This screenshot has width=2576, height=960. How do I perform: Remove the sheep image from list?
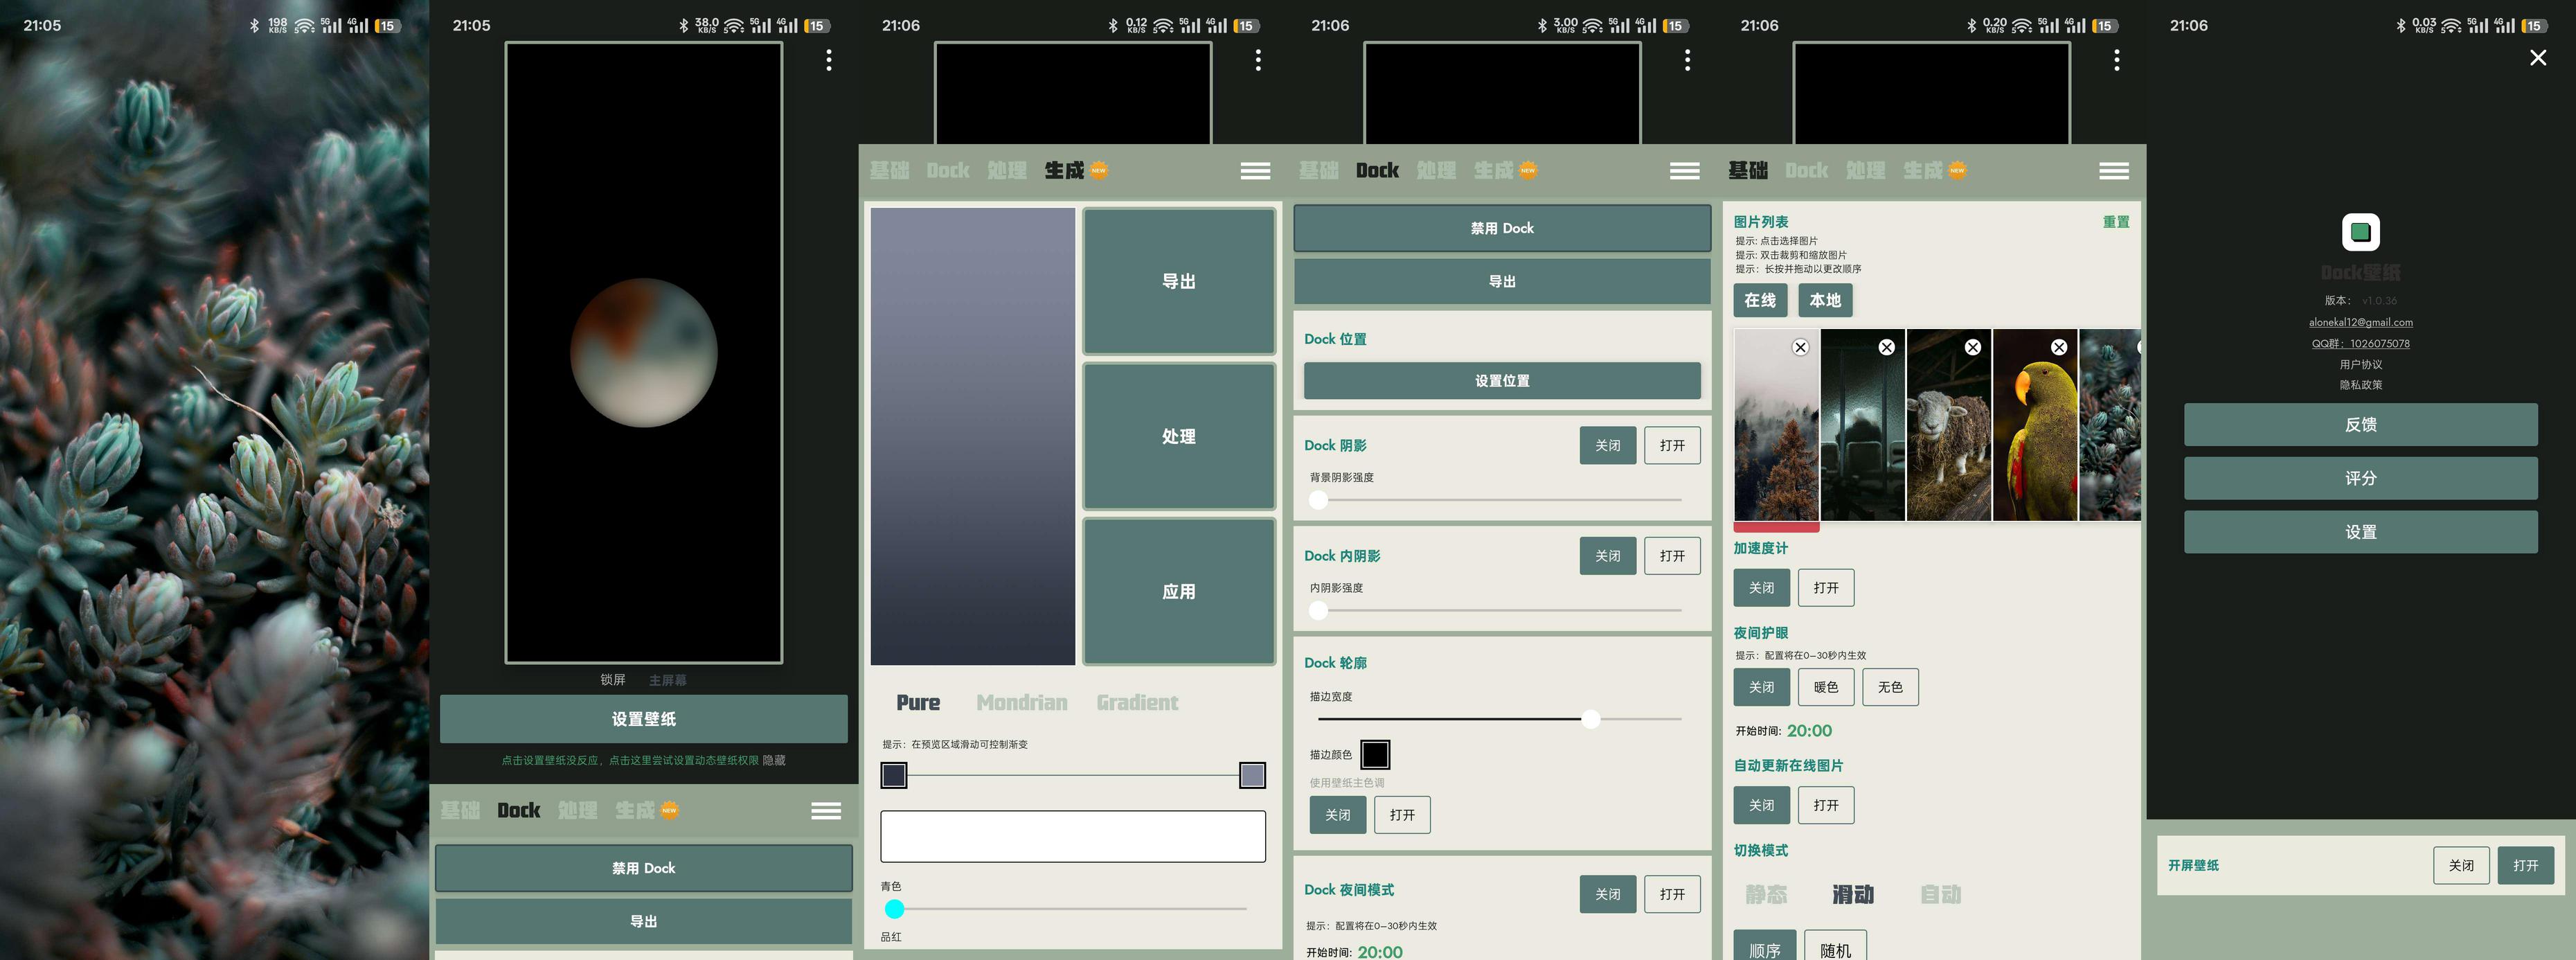click(x=1972, y=347)
